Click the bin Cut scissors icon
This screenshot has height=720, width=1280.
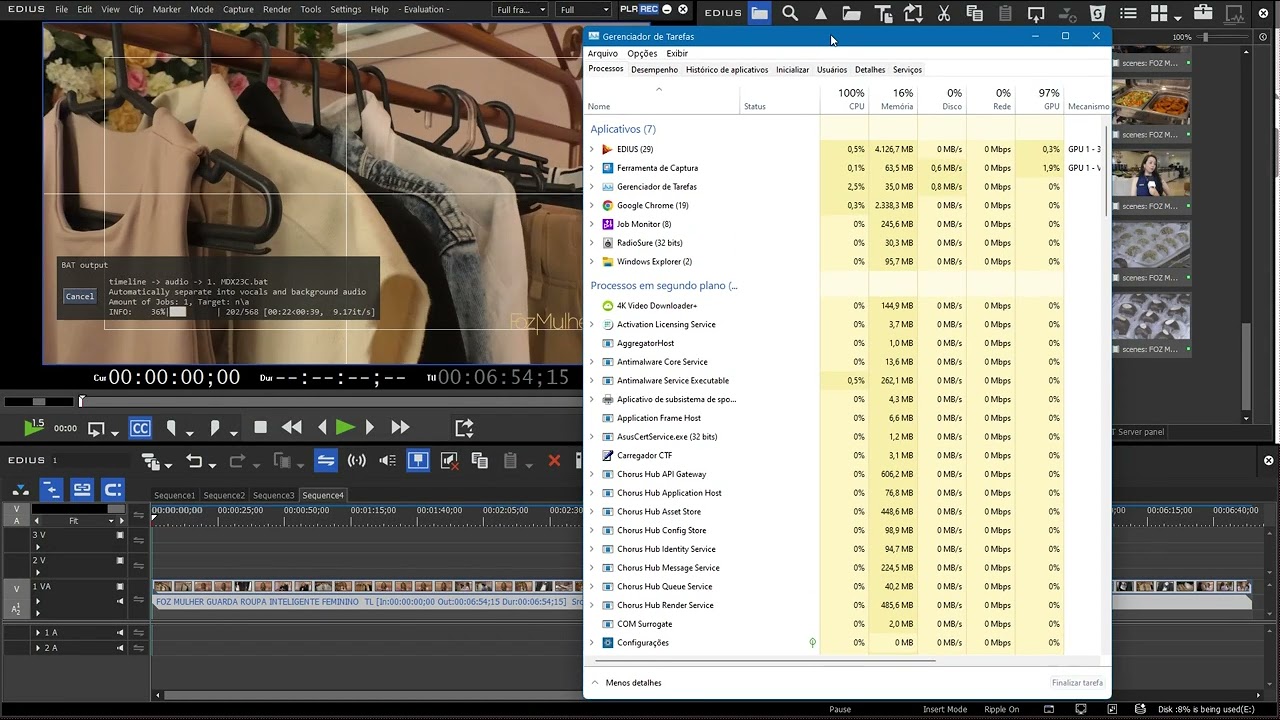click(943, 13)
